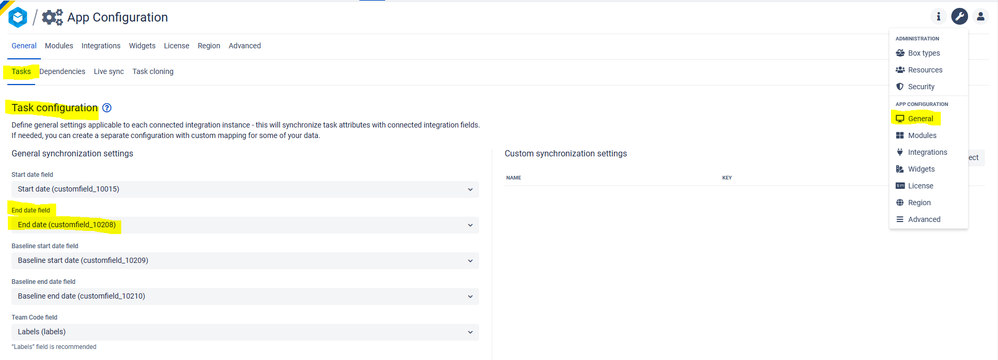Expand the Team Code field dropdown
This screenshot has width=998, height=360.
tap(245, 332)
